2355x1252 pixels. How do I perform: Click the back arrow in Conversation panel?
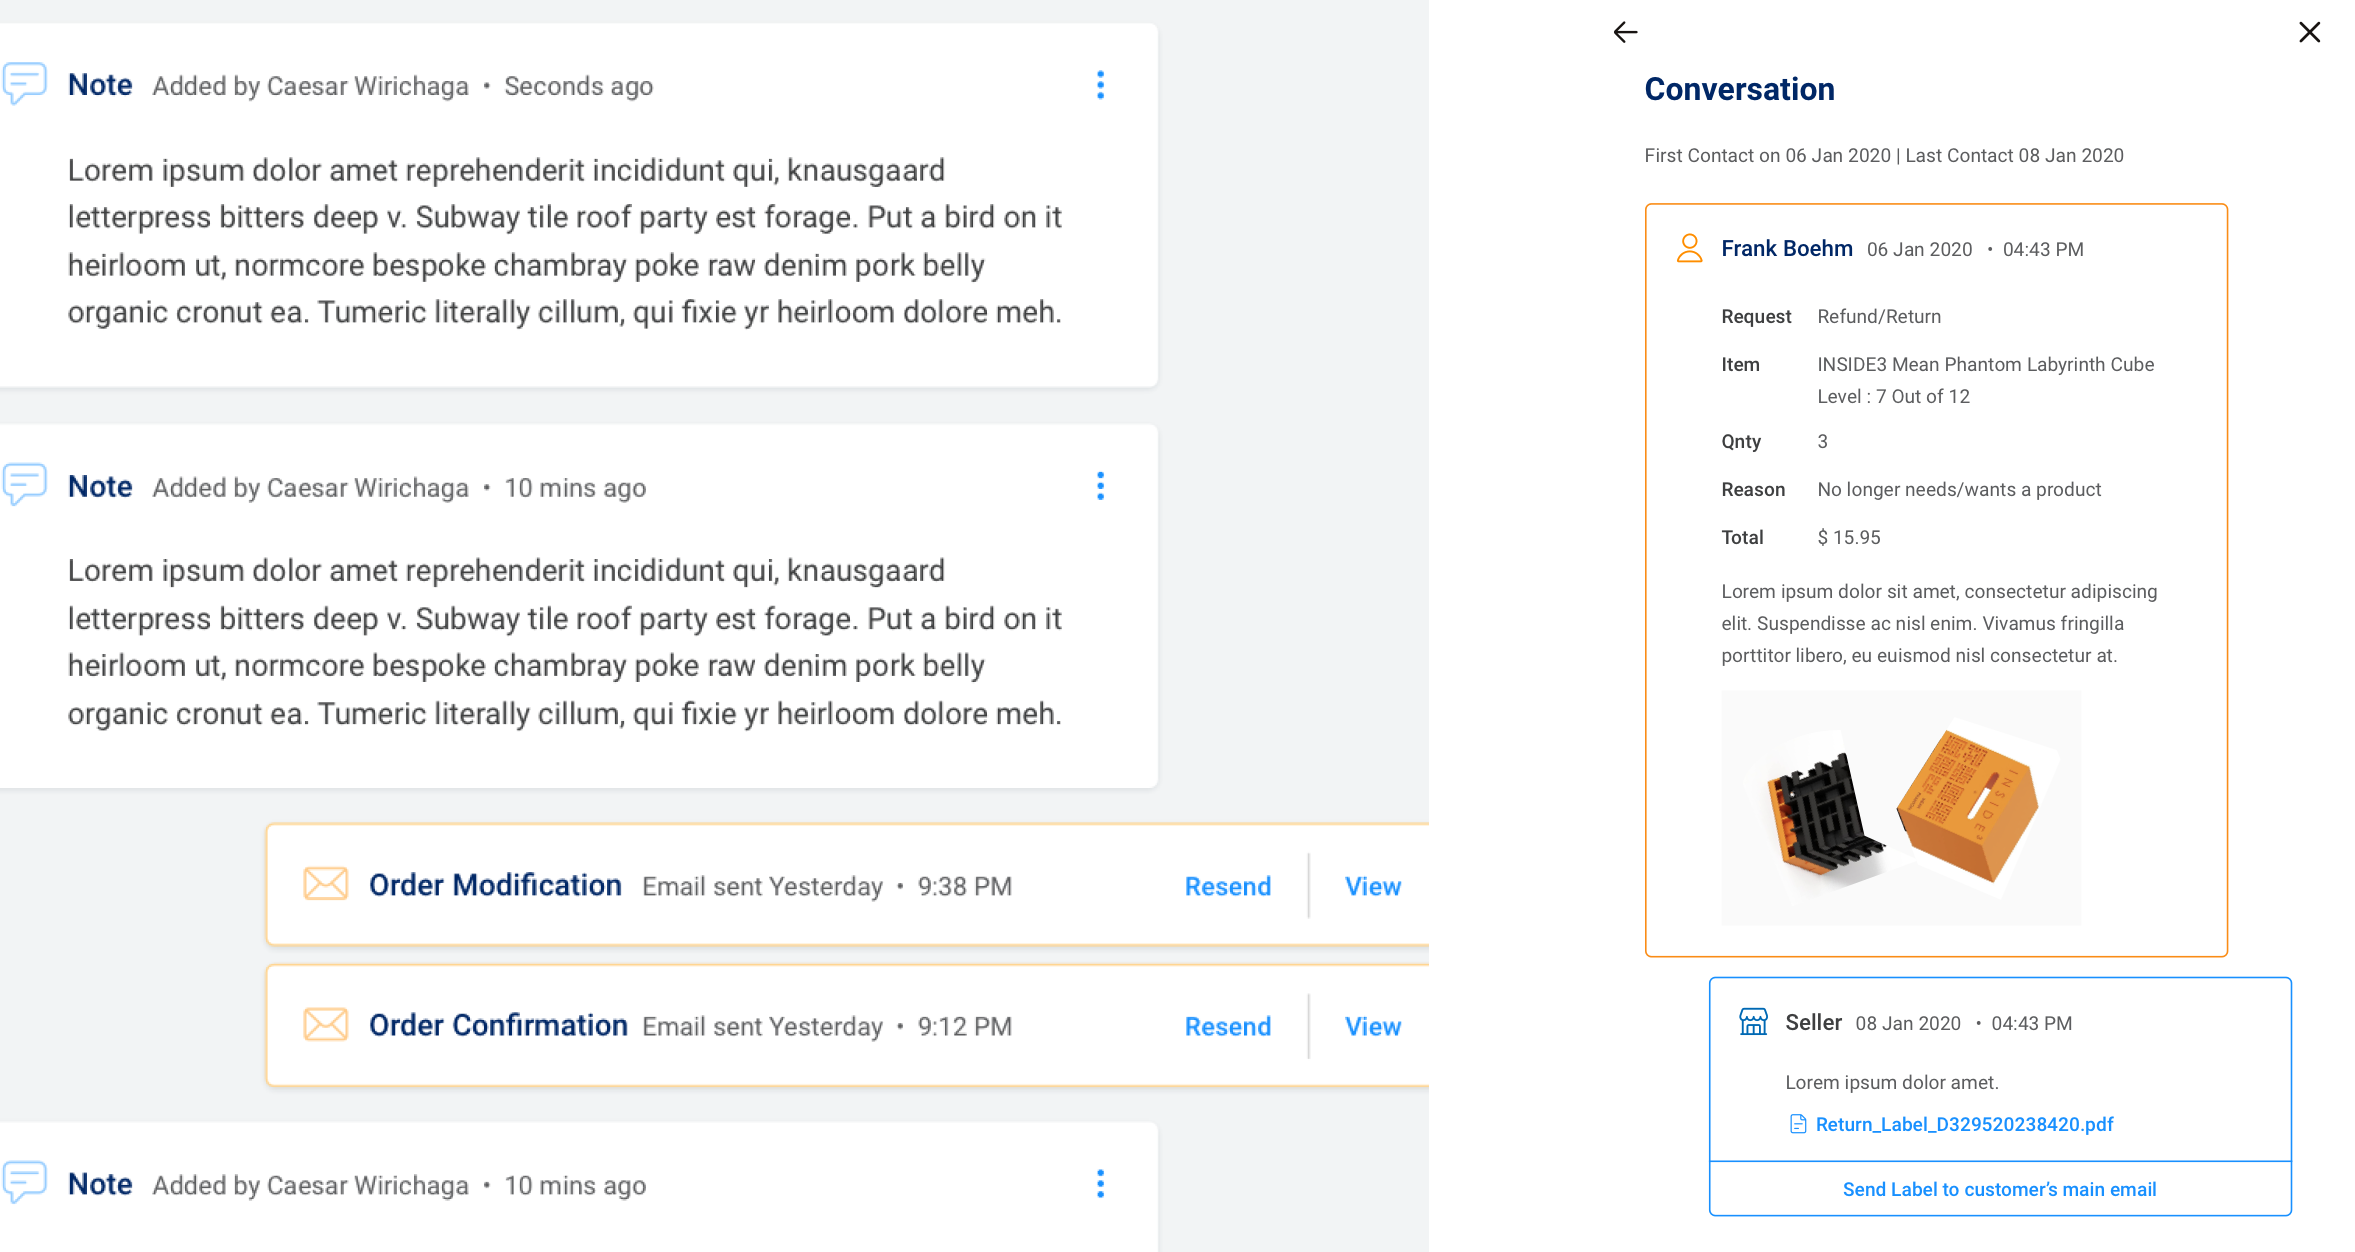click(1625, 33)
